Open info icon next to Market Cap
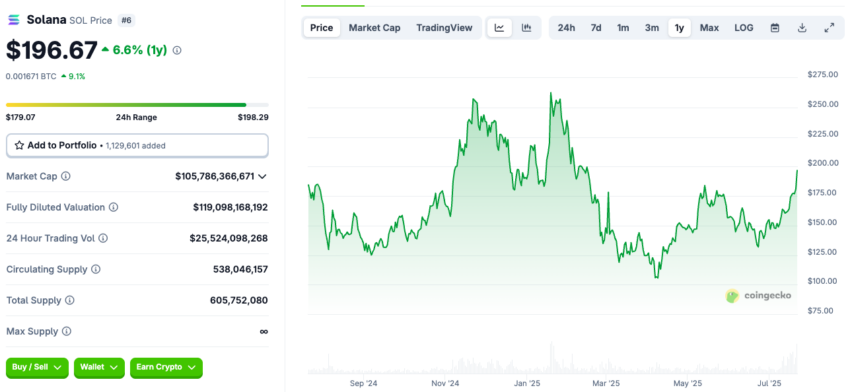Viewport: 850px width, 392px height. click(66, 176)
